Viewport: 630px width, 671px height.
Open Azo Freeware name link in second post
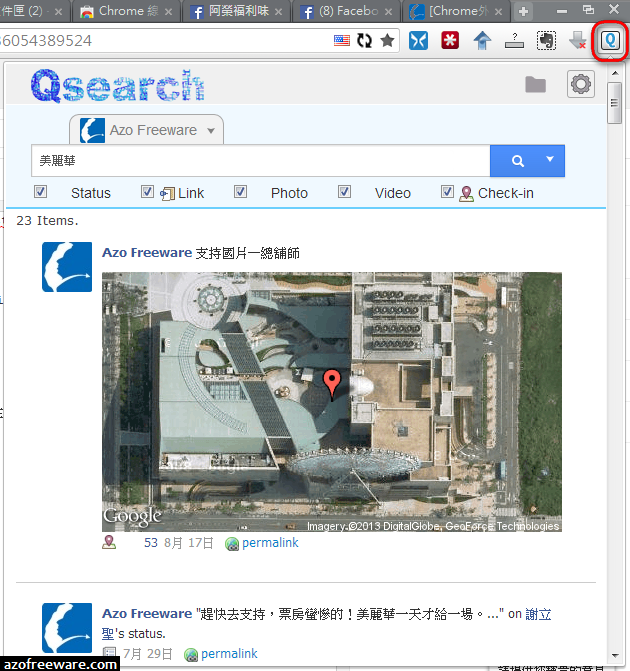tap(147, 614)
